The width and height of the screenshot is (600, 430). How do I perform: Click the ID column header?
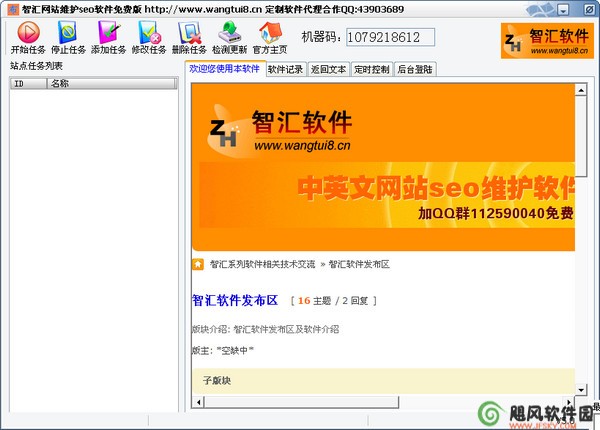click(29, 83)
